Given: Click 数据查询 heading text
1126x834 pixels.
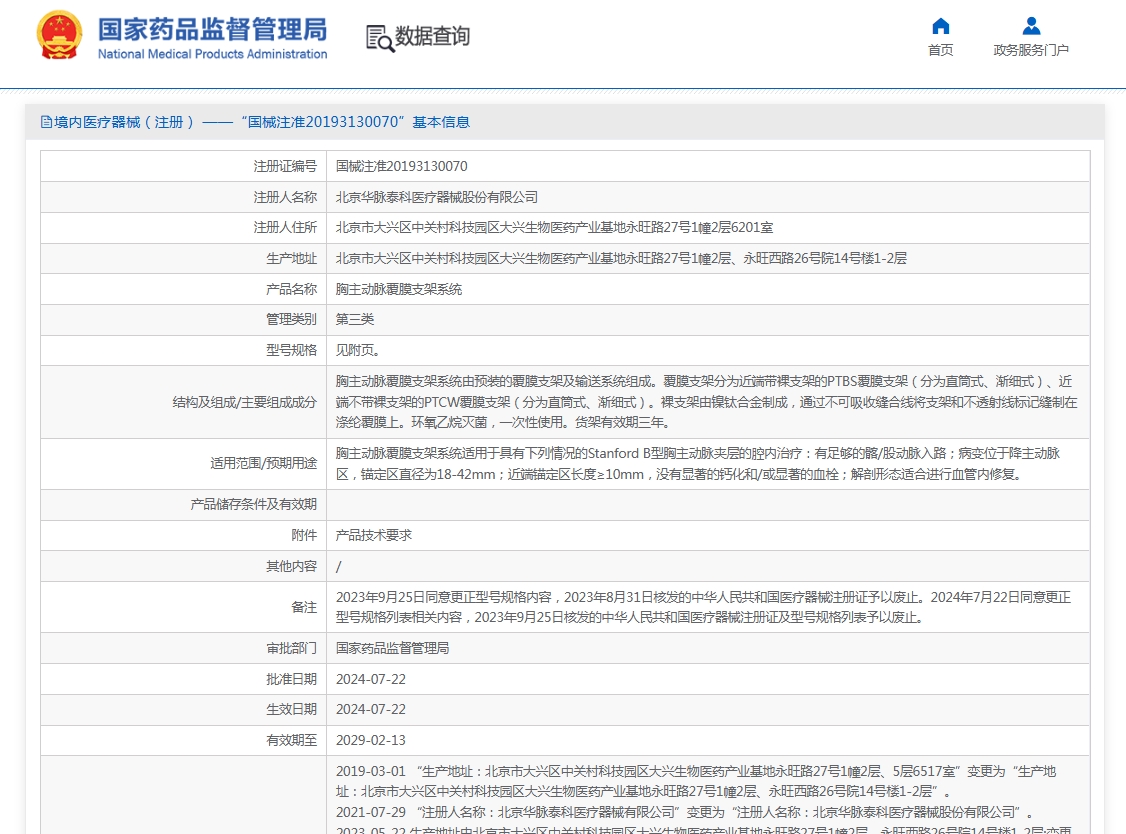Looking at the screenshot, I should point(432,36).
